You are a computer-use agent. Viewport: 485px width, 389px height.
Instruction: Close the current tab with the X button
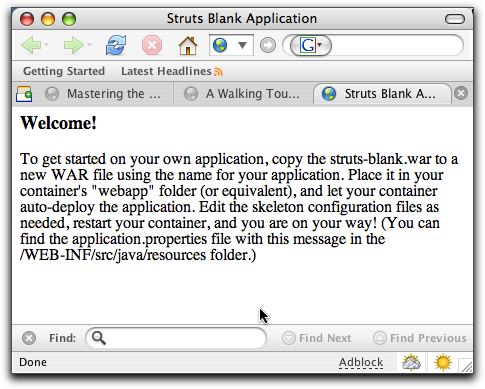(x=461, y=93)
